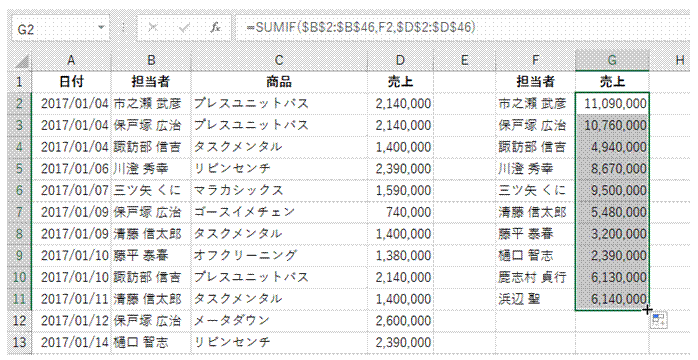Click cell showing 8,670,000

coord(612,169)
